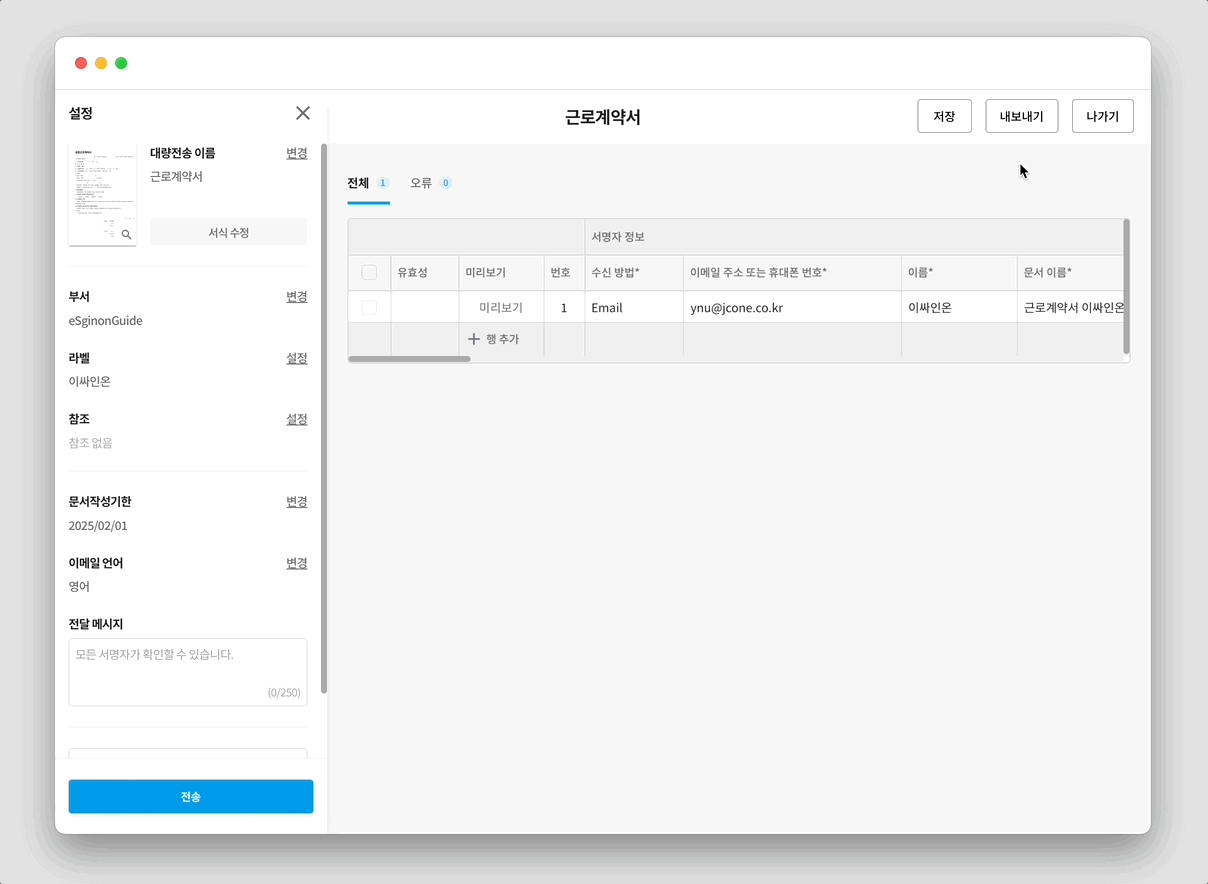Screen dimensions: 1208x884
Task: Click the 수신 방법* column header
Action: (634, 272)
